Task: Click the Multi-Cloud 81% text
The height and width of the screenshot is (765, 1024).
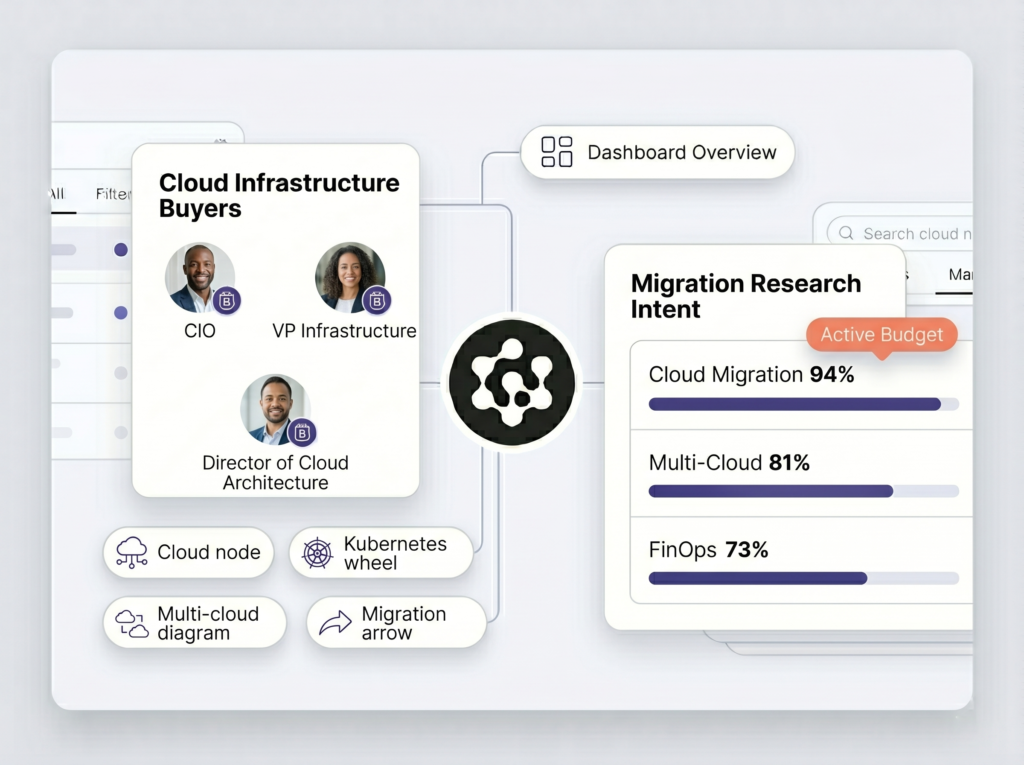Action: (x=729, y=463)
